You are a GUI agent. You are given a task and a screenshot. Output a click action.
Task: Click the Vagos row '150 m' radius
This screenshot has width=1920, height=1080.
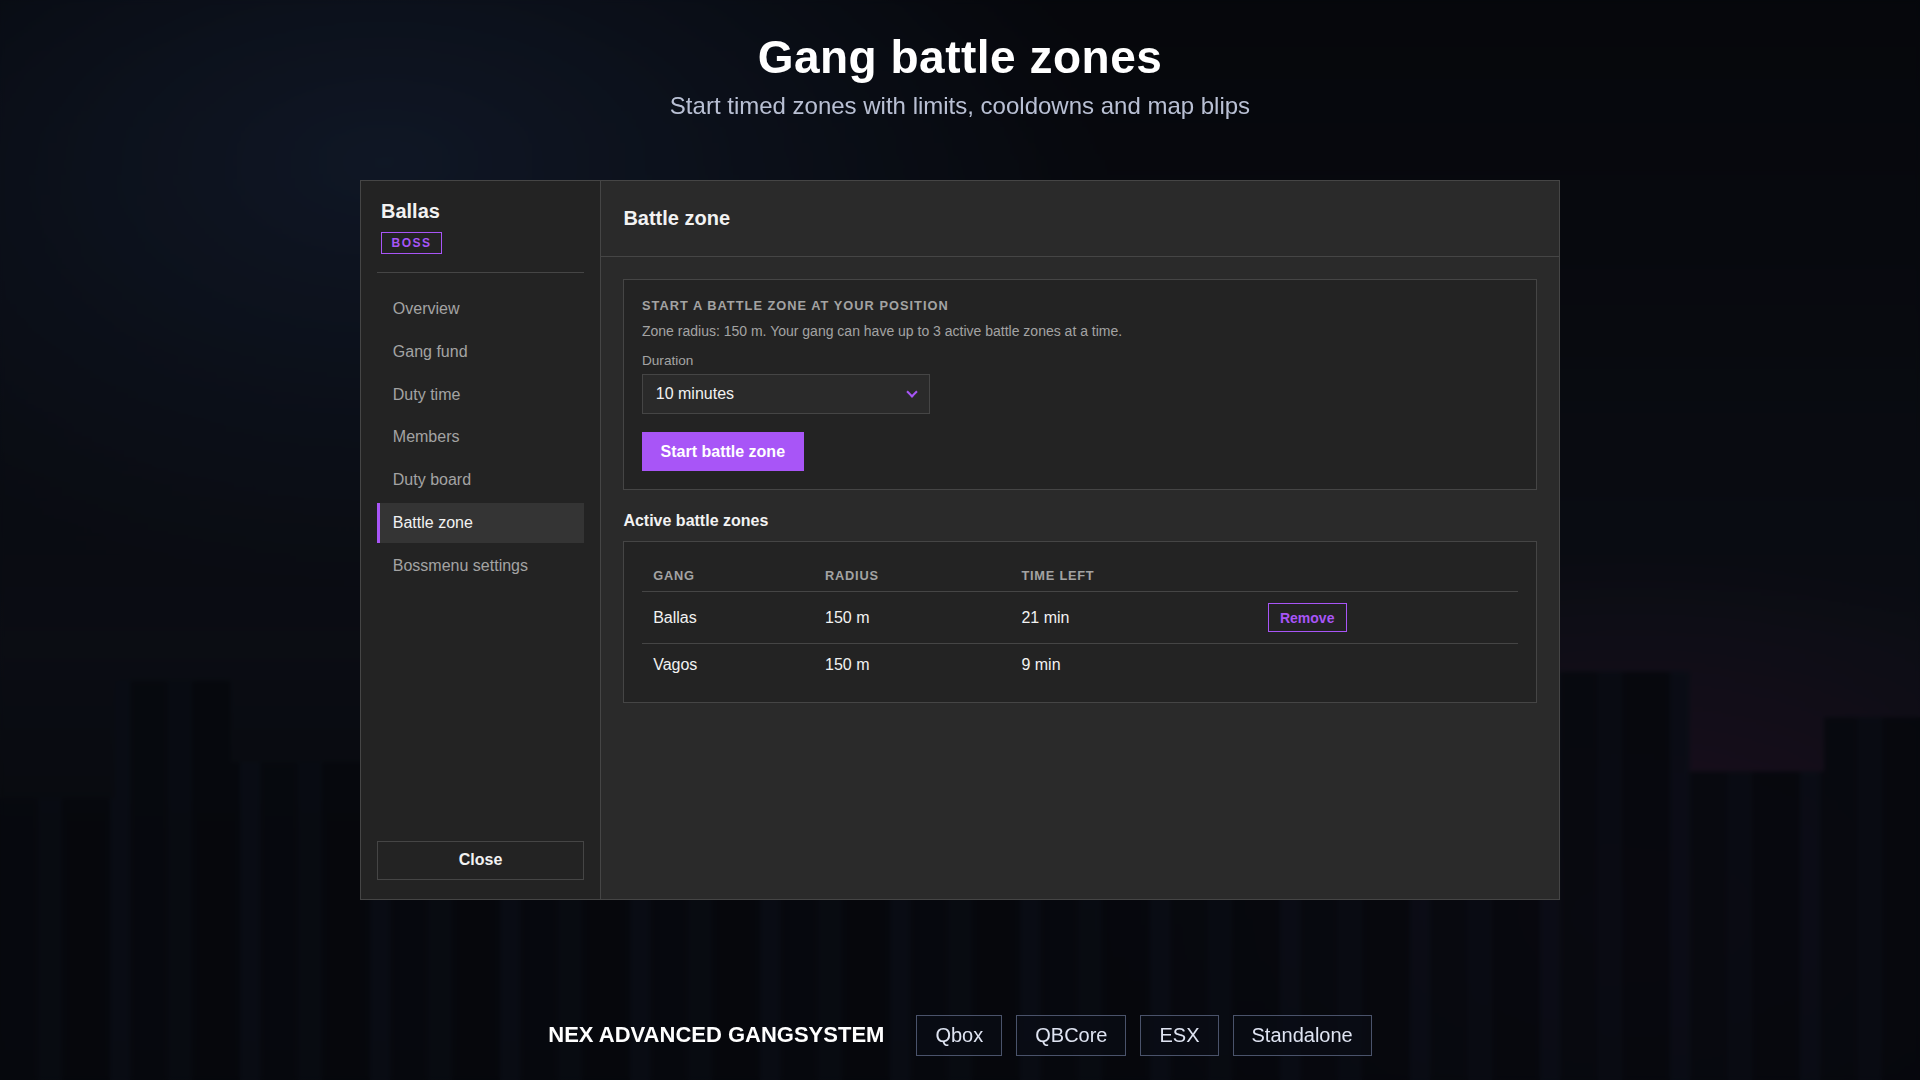(x=847, y=665)
